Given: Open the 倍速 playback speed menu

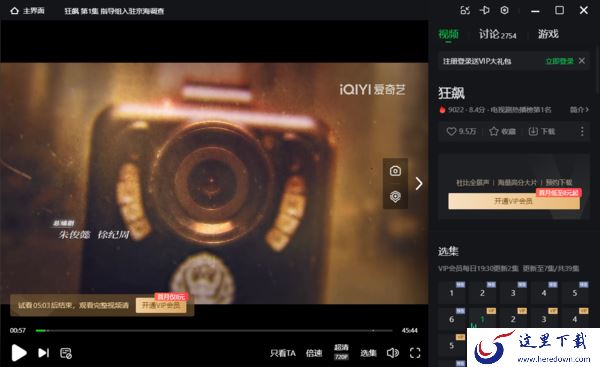Looking at the screenshot, I should [314, 353].
